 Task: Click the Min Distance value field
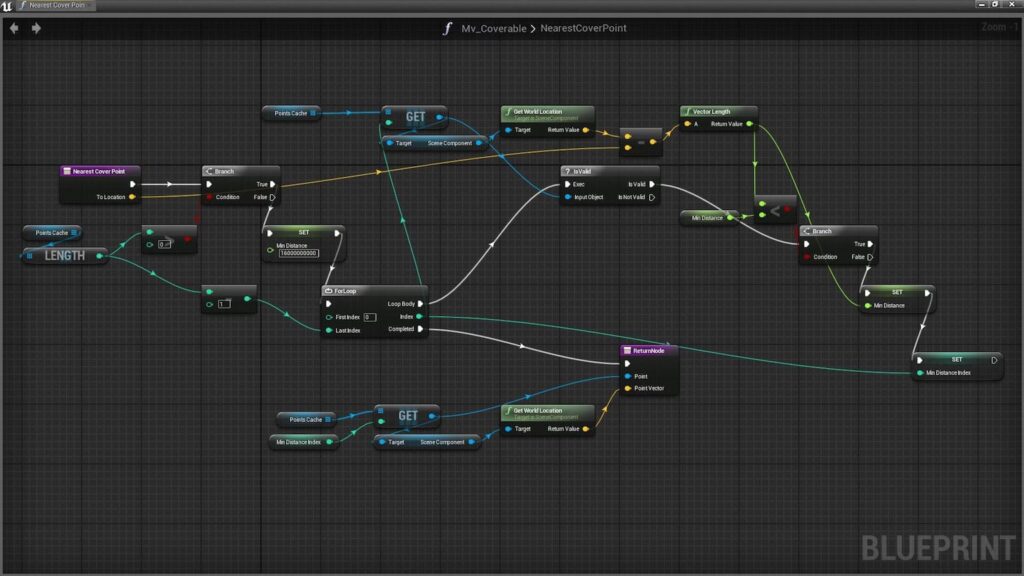point(298,253)
